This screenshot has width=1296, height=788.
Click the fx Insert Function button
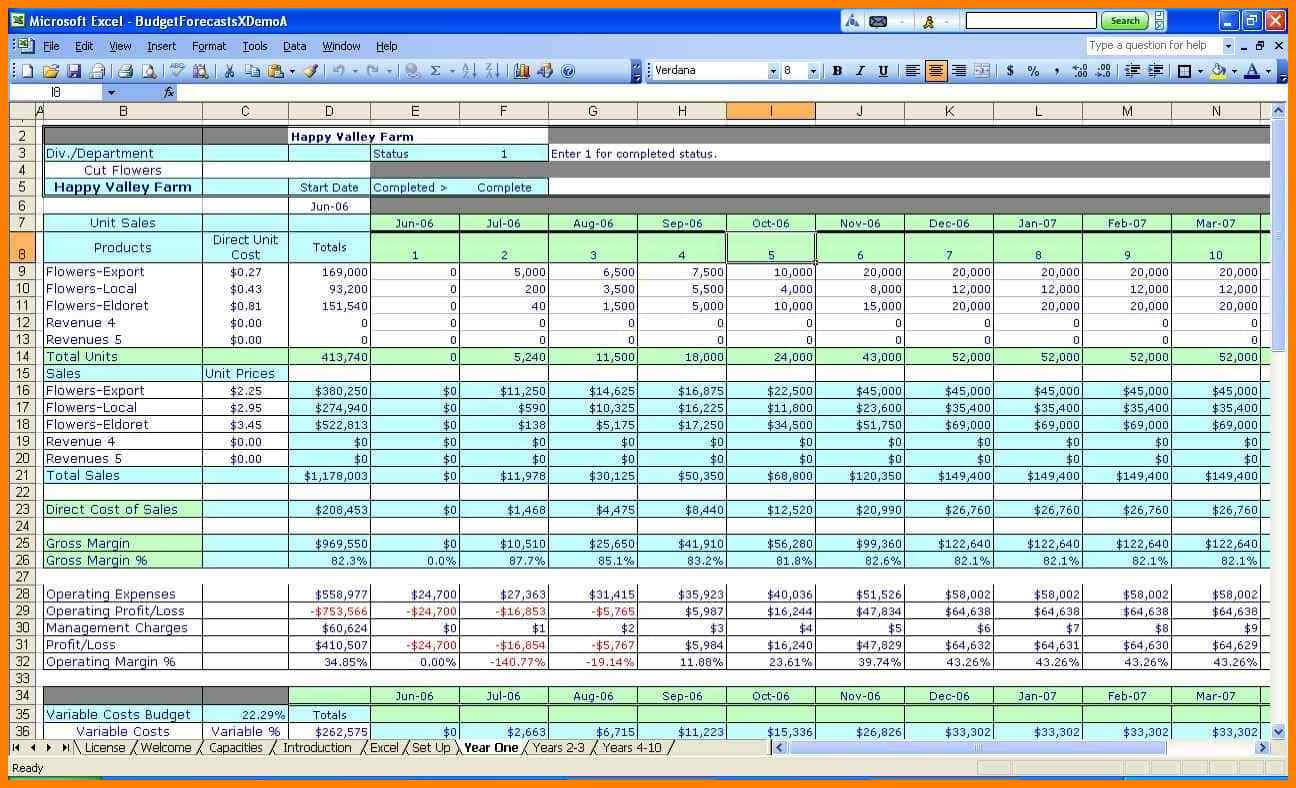[x=169, y=92]
